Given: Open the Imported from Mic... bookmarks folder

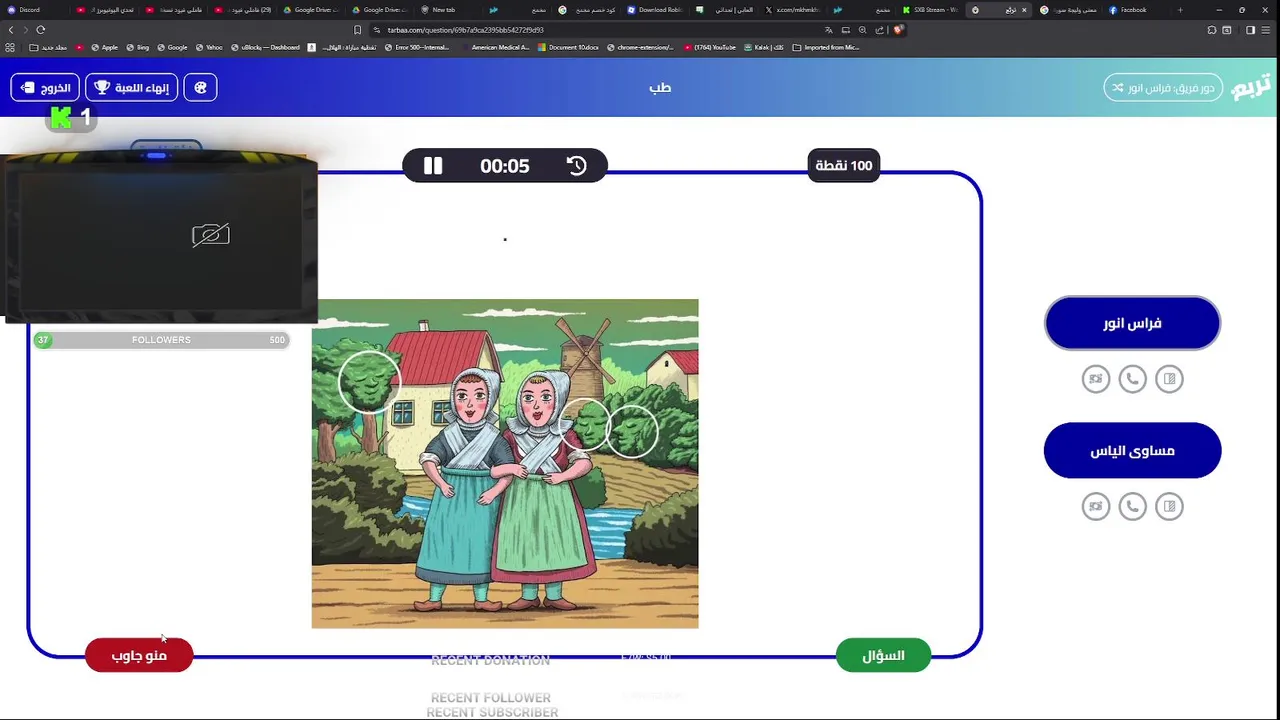Looking at the screenshot, I should click(826, 47).
